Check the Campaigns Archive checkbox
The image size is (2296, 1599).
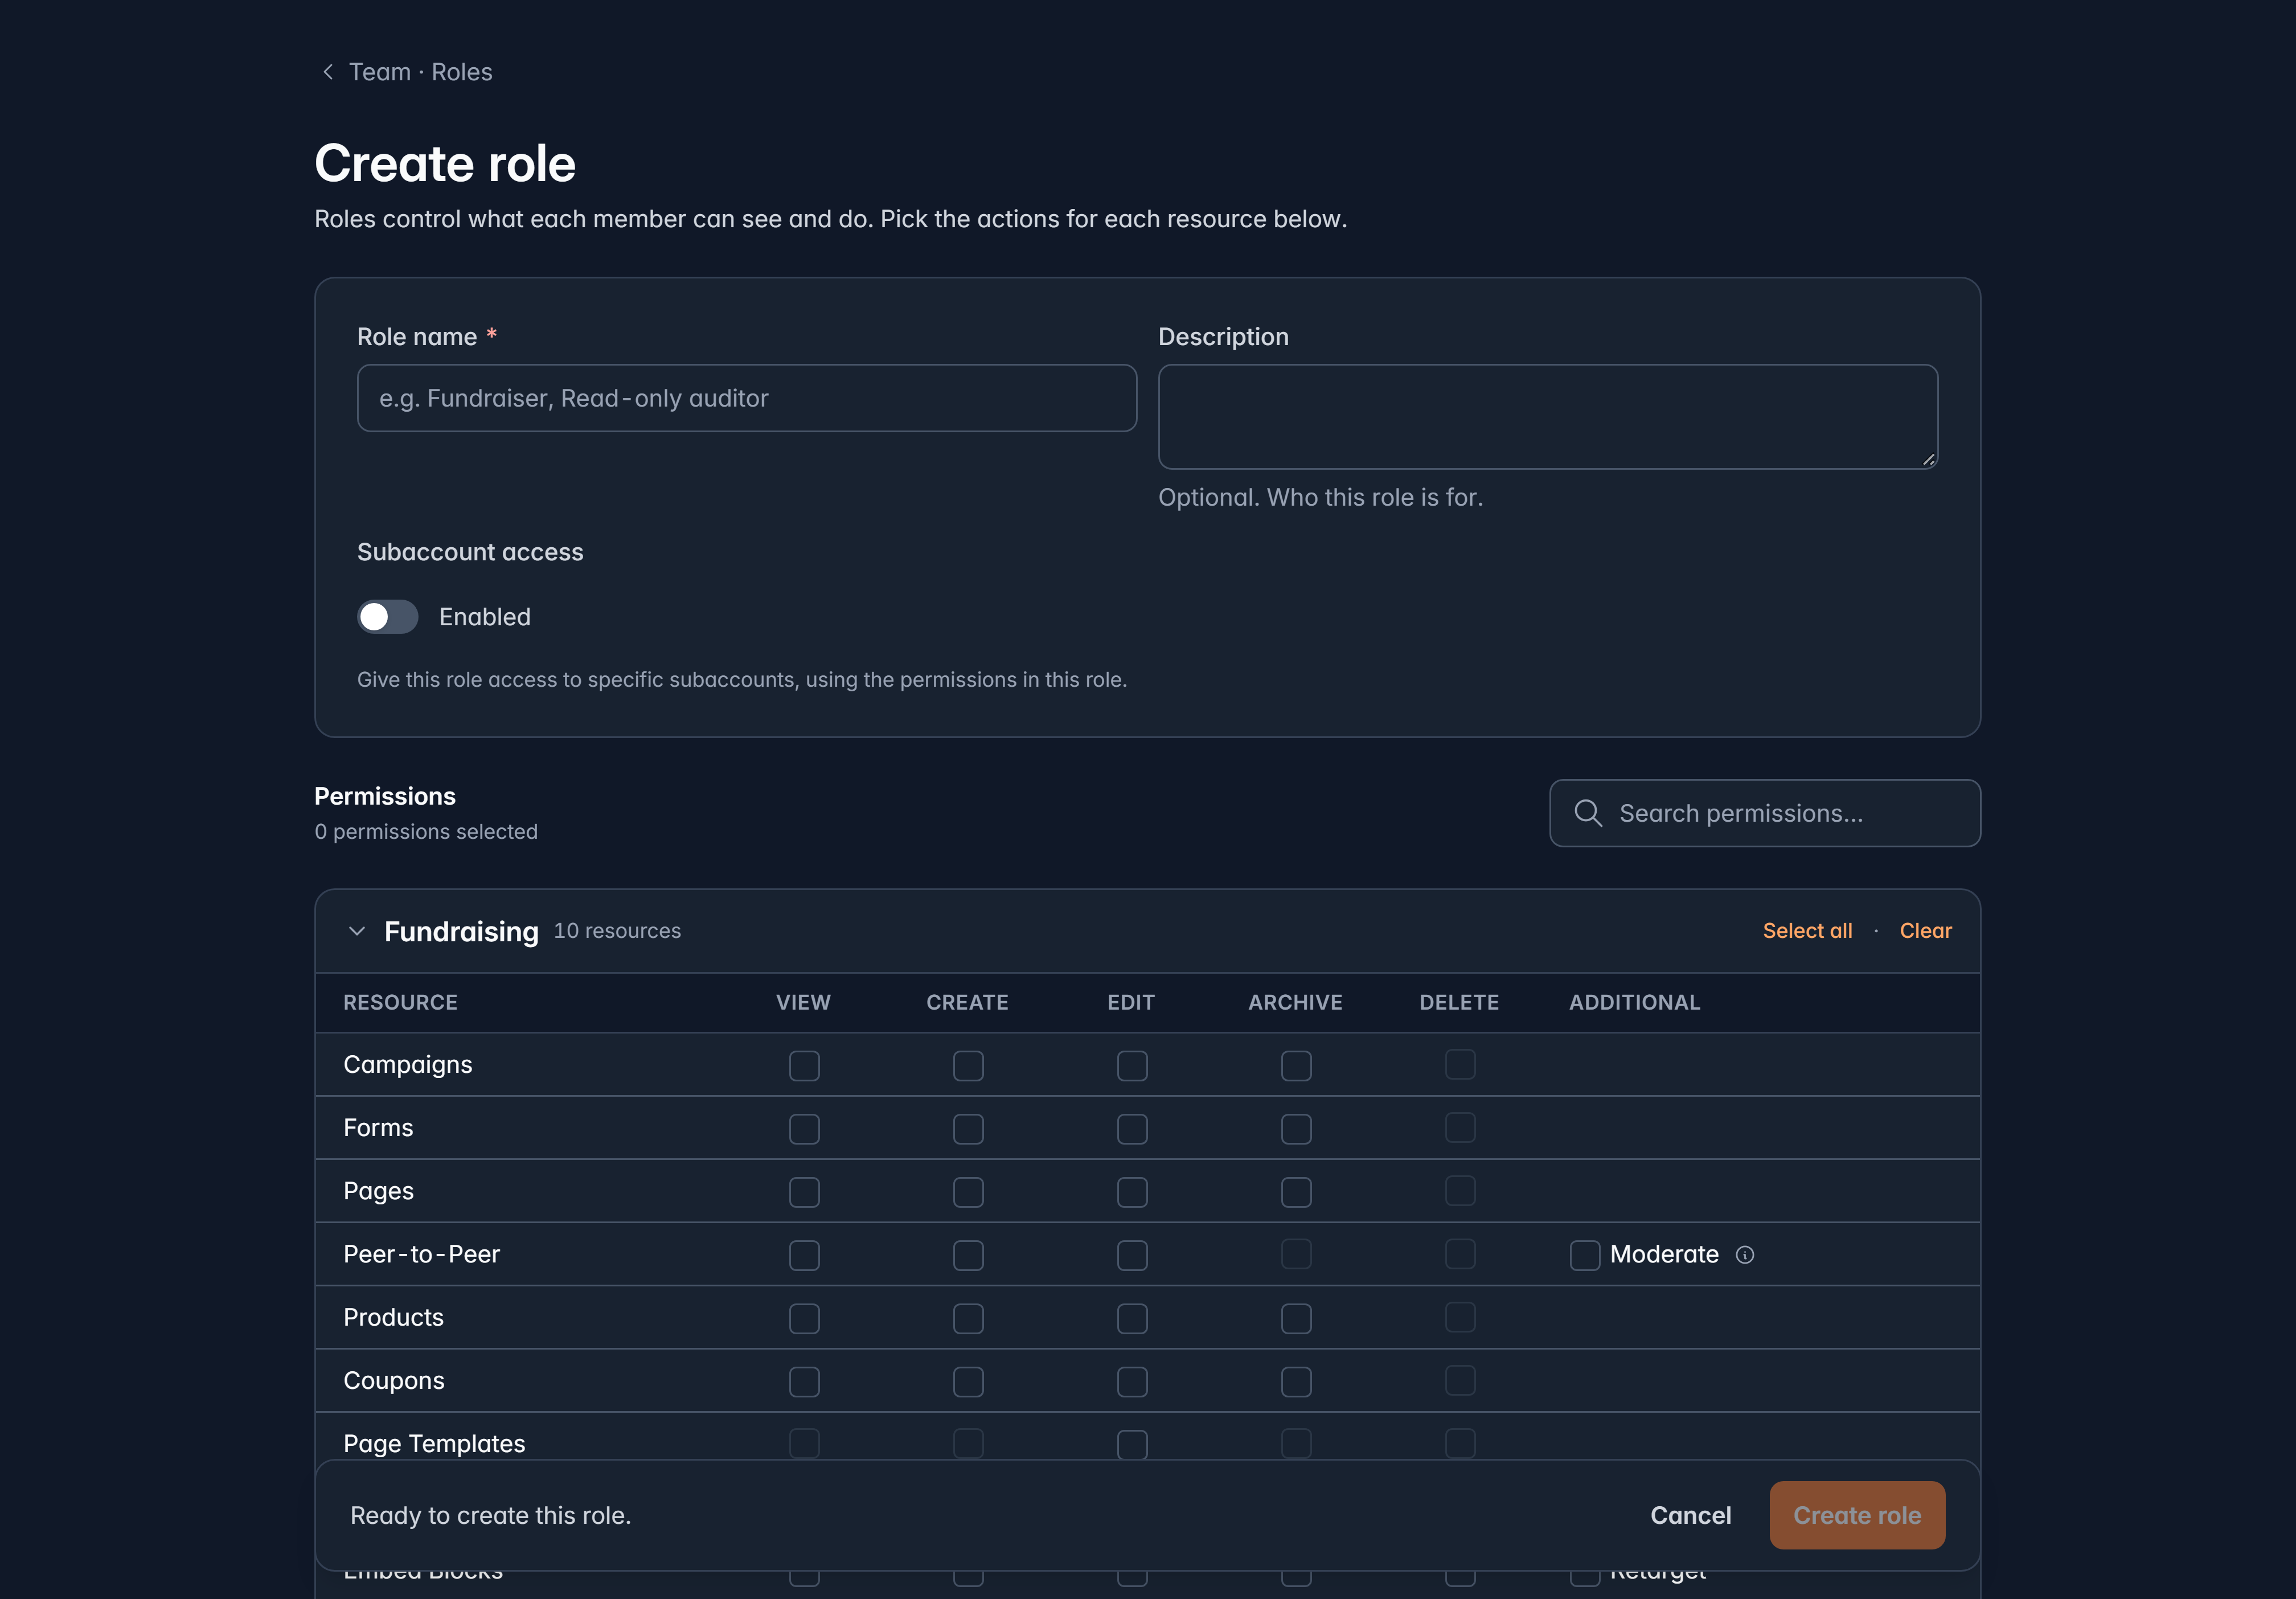tap(1296, 1066)
